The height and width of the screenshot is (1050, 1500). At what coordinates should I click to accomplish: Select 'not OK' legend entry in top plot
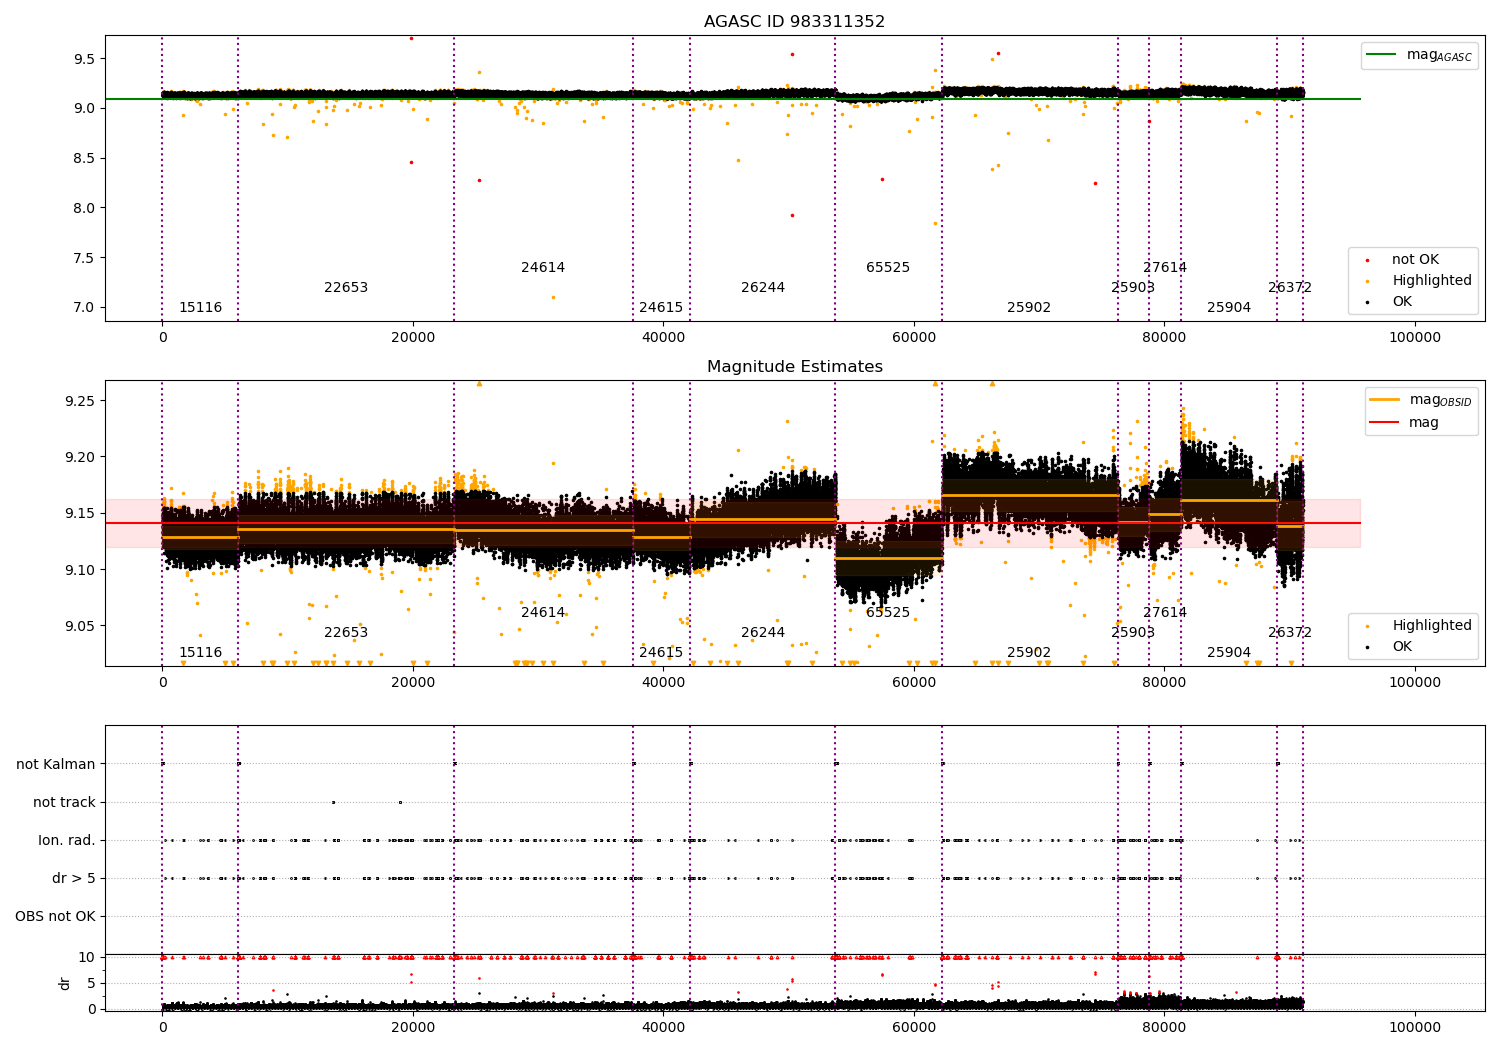click(1415, 260)
